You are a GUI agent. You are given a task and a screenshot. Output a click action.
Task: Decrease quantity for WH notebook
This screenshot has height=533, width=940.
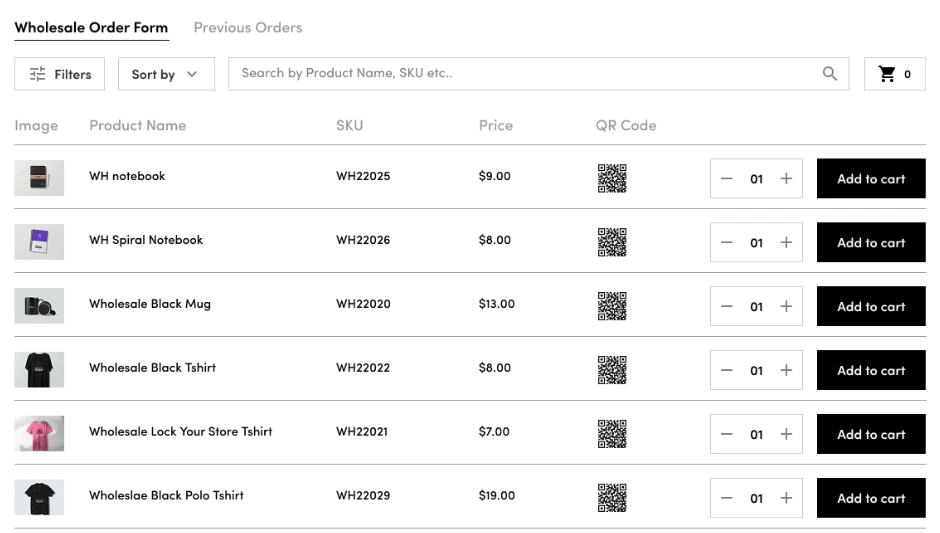(727, 179)
